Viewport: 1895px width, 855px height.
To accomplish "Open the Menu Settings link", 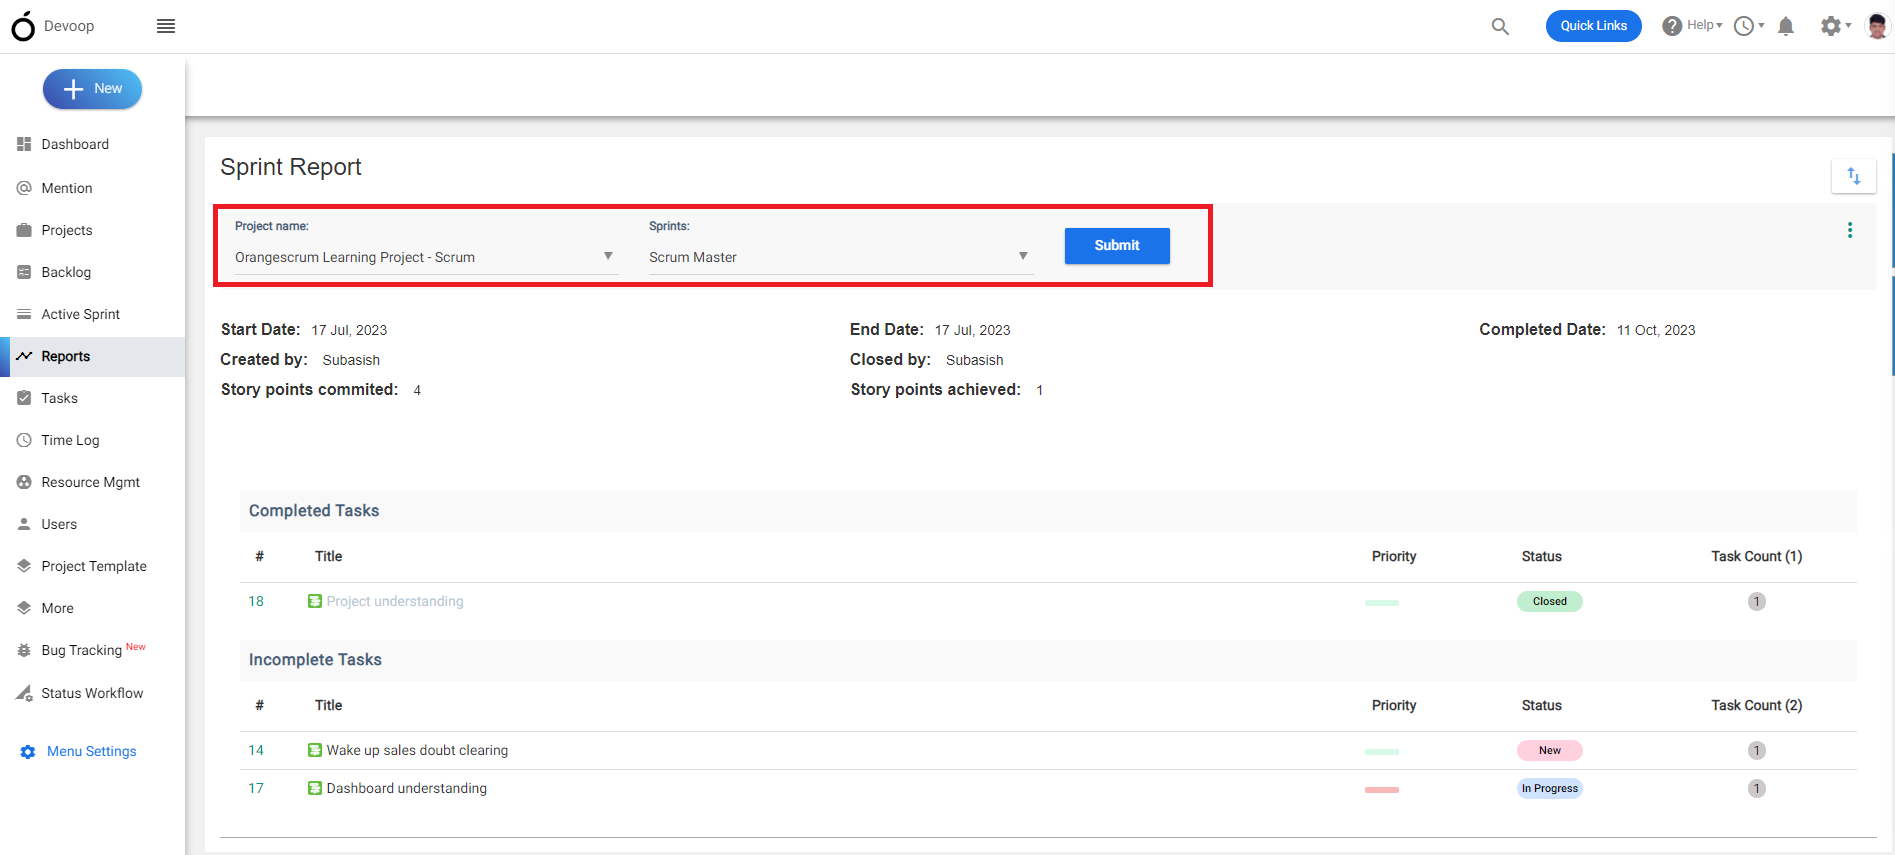I will (x=91, y=751).
